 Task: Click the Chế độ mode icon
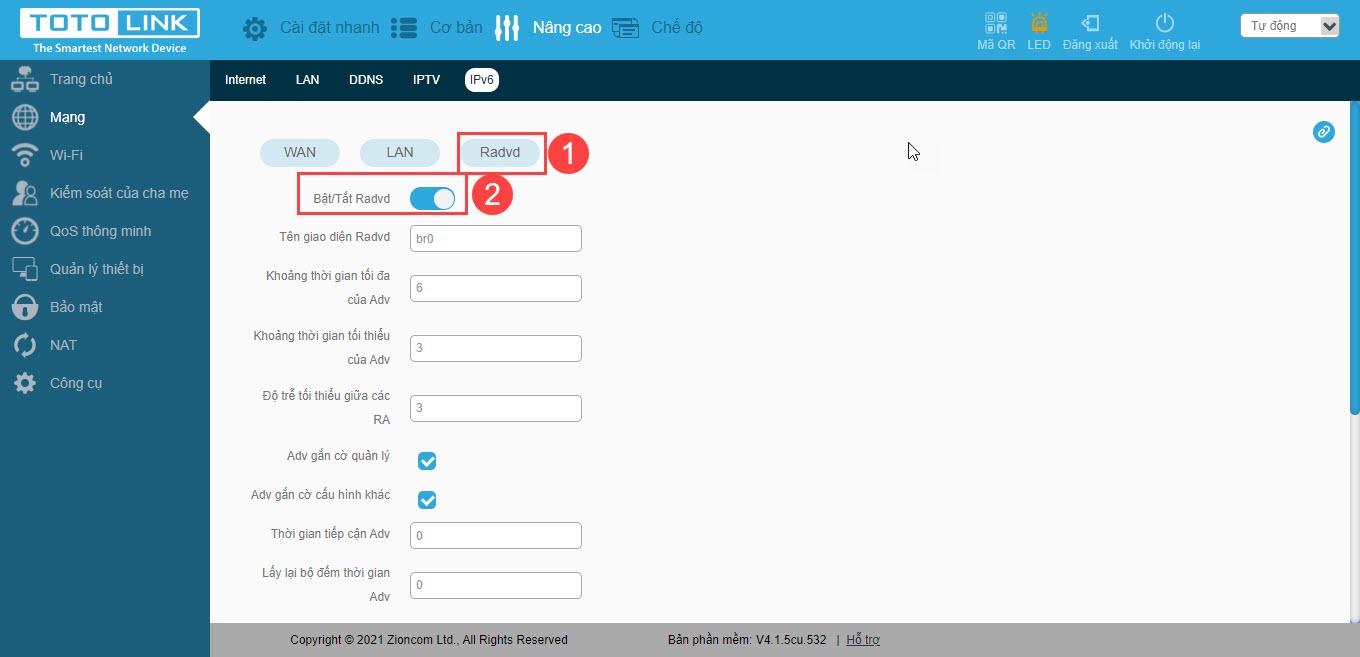point(625,28)
